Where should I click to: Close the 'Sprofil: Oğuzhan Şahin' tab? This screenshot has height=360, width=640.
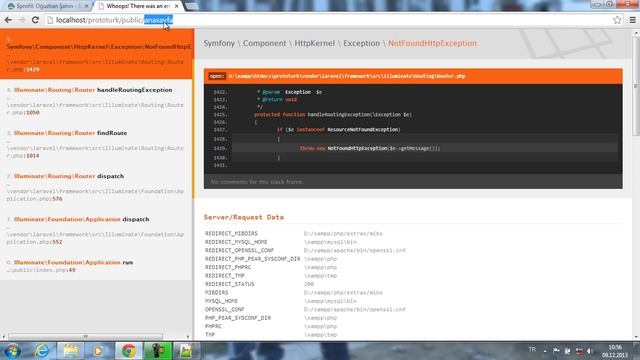pyautogui.click(x=86, y=6)
